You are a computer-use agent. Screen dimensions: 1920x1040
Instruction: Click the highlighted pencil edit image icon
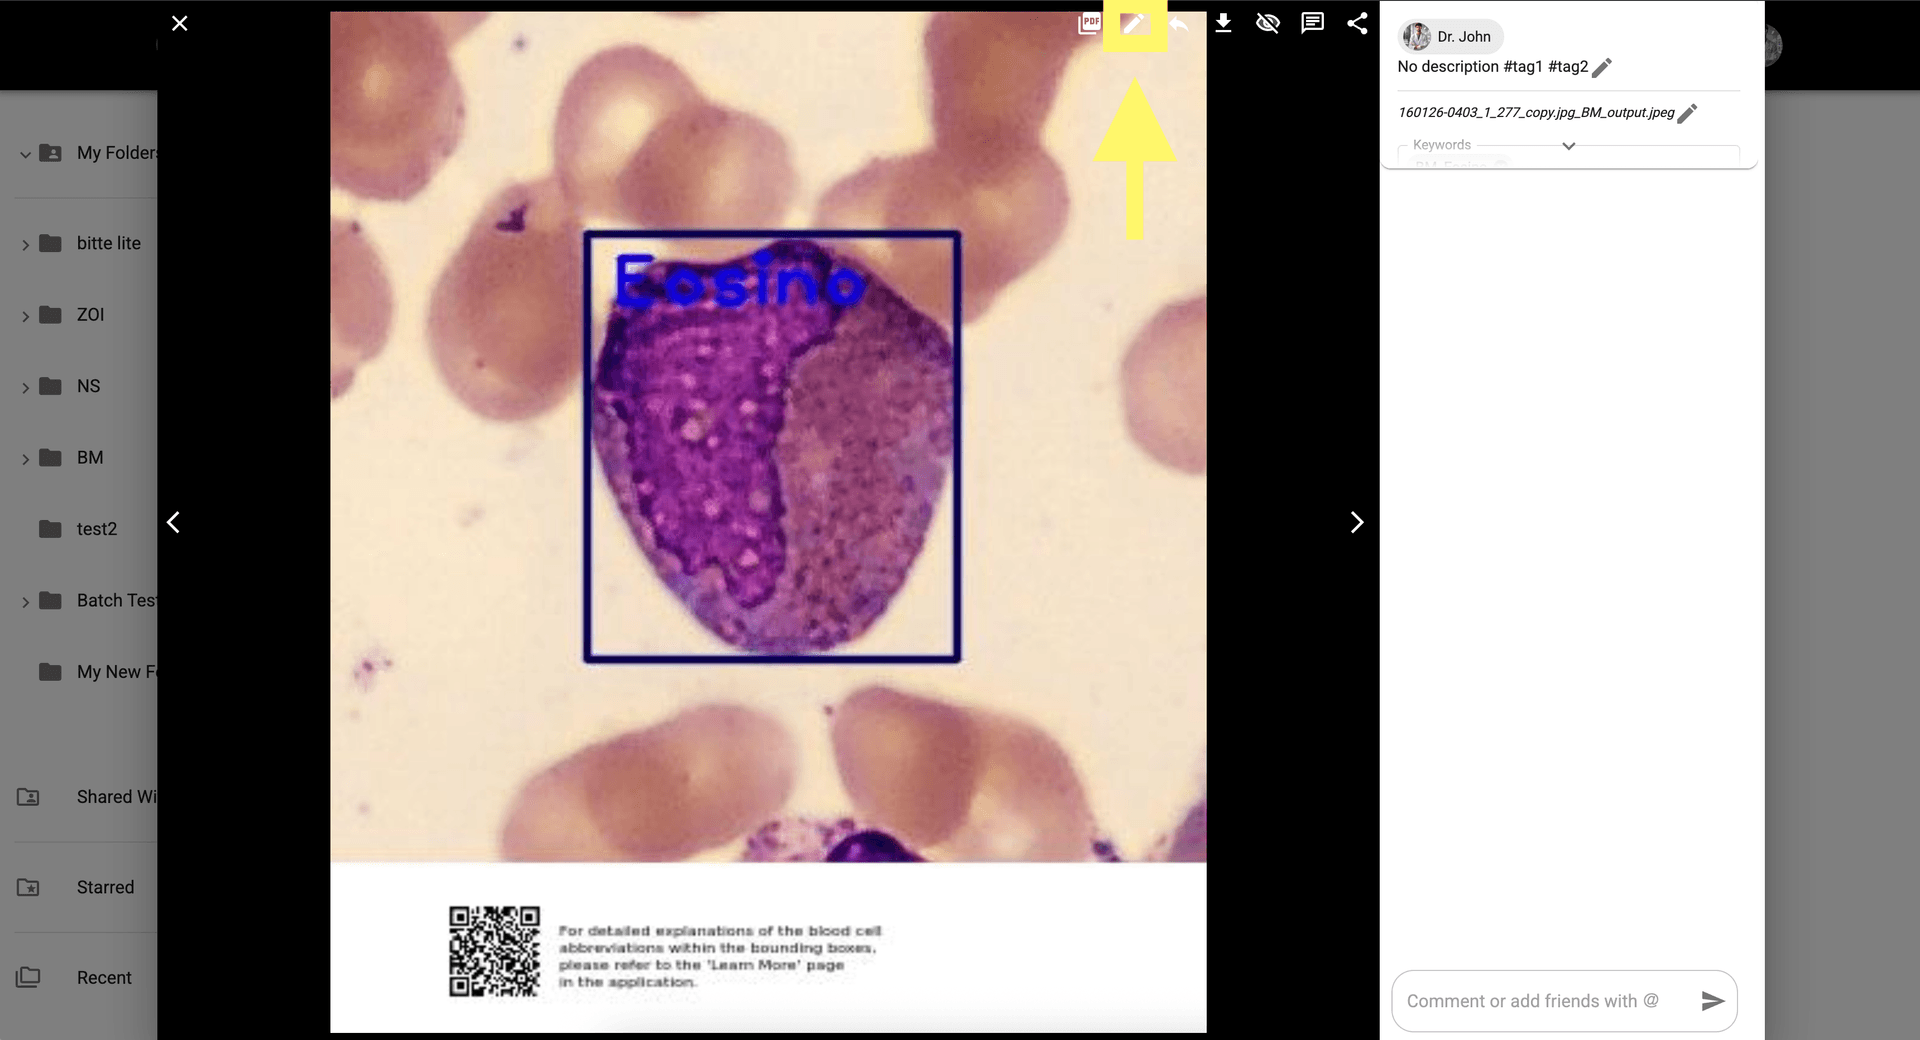point(1134,24)
